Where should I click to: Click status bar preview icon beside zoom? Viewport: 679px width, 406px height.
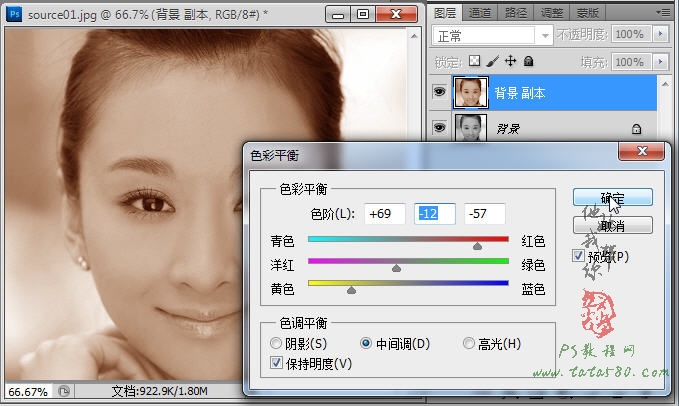[64, 391]
